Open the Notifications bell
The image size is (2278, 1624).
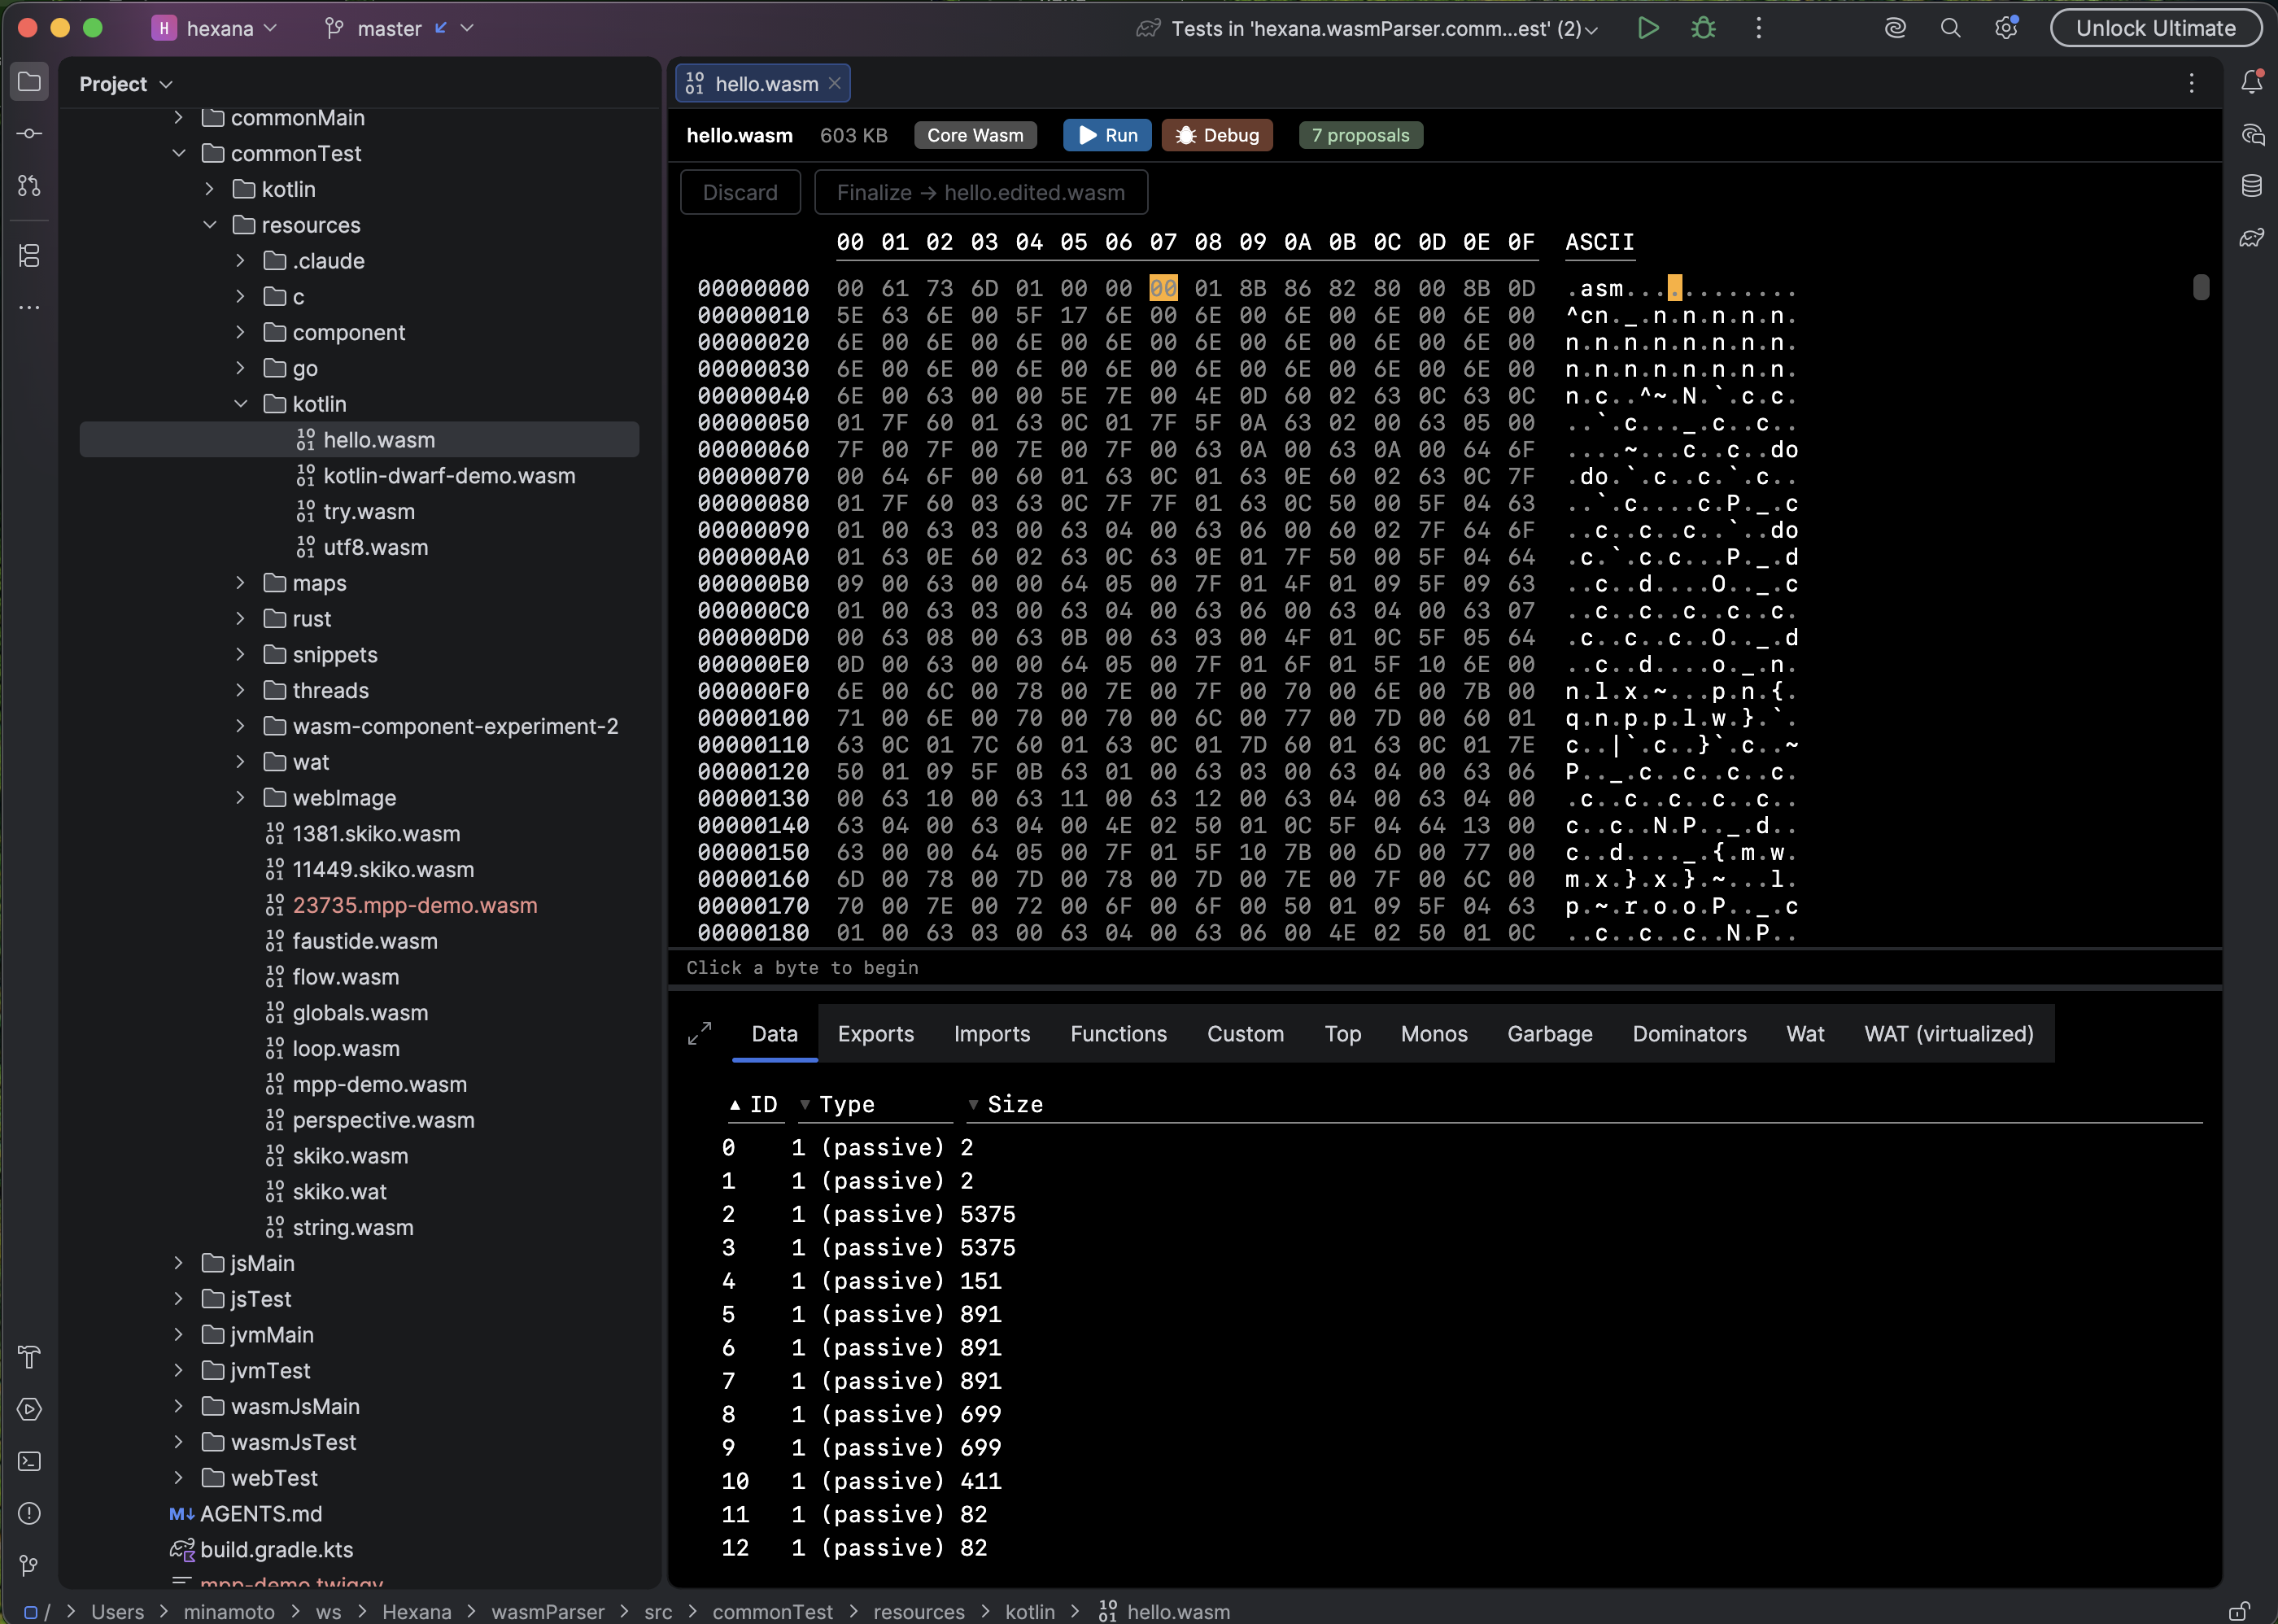click(2252, 82)
